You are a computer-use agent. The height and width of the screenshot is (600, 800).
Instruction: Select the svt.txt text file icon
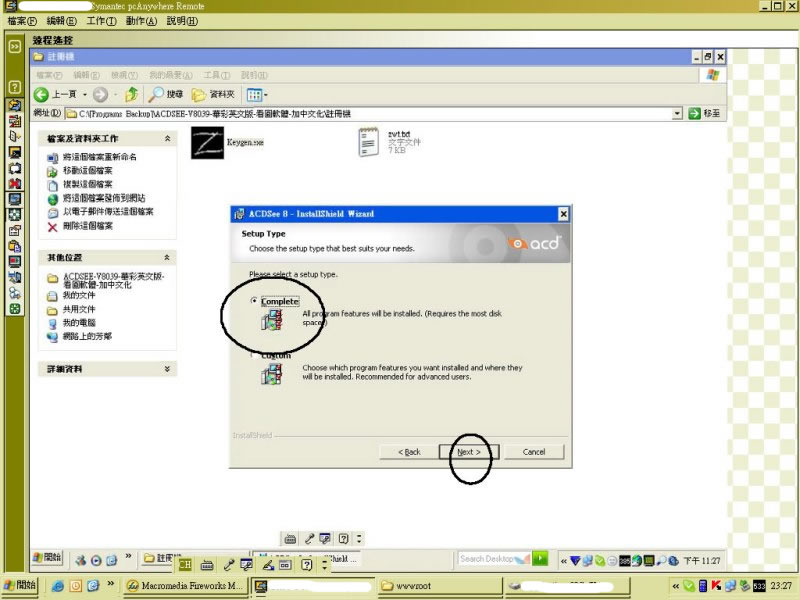(x=368, y=142)
